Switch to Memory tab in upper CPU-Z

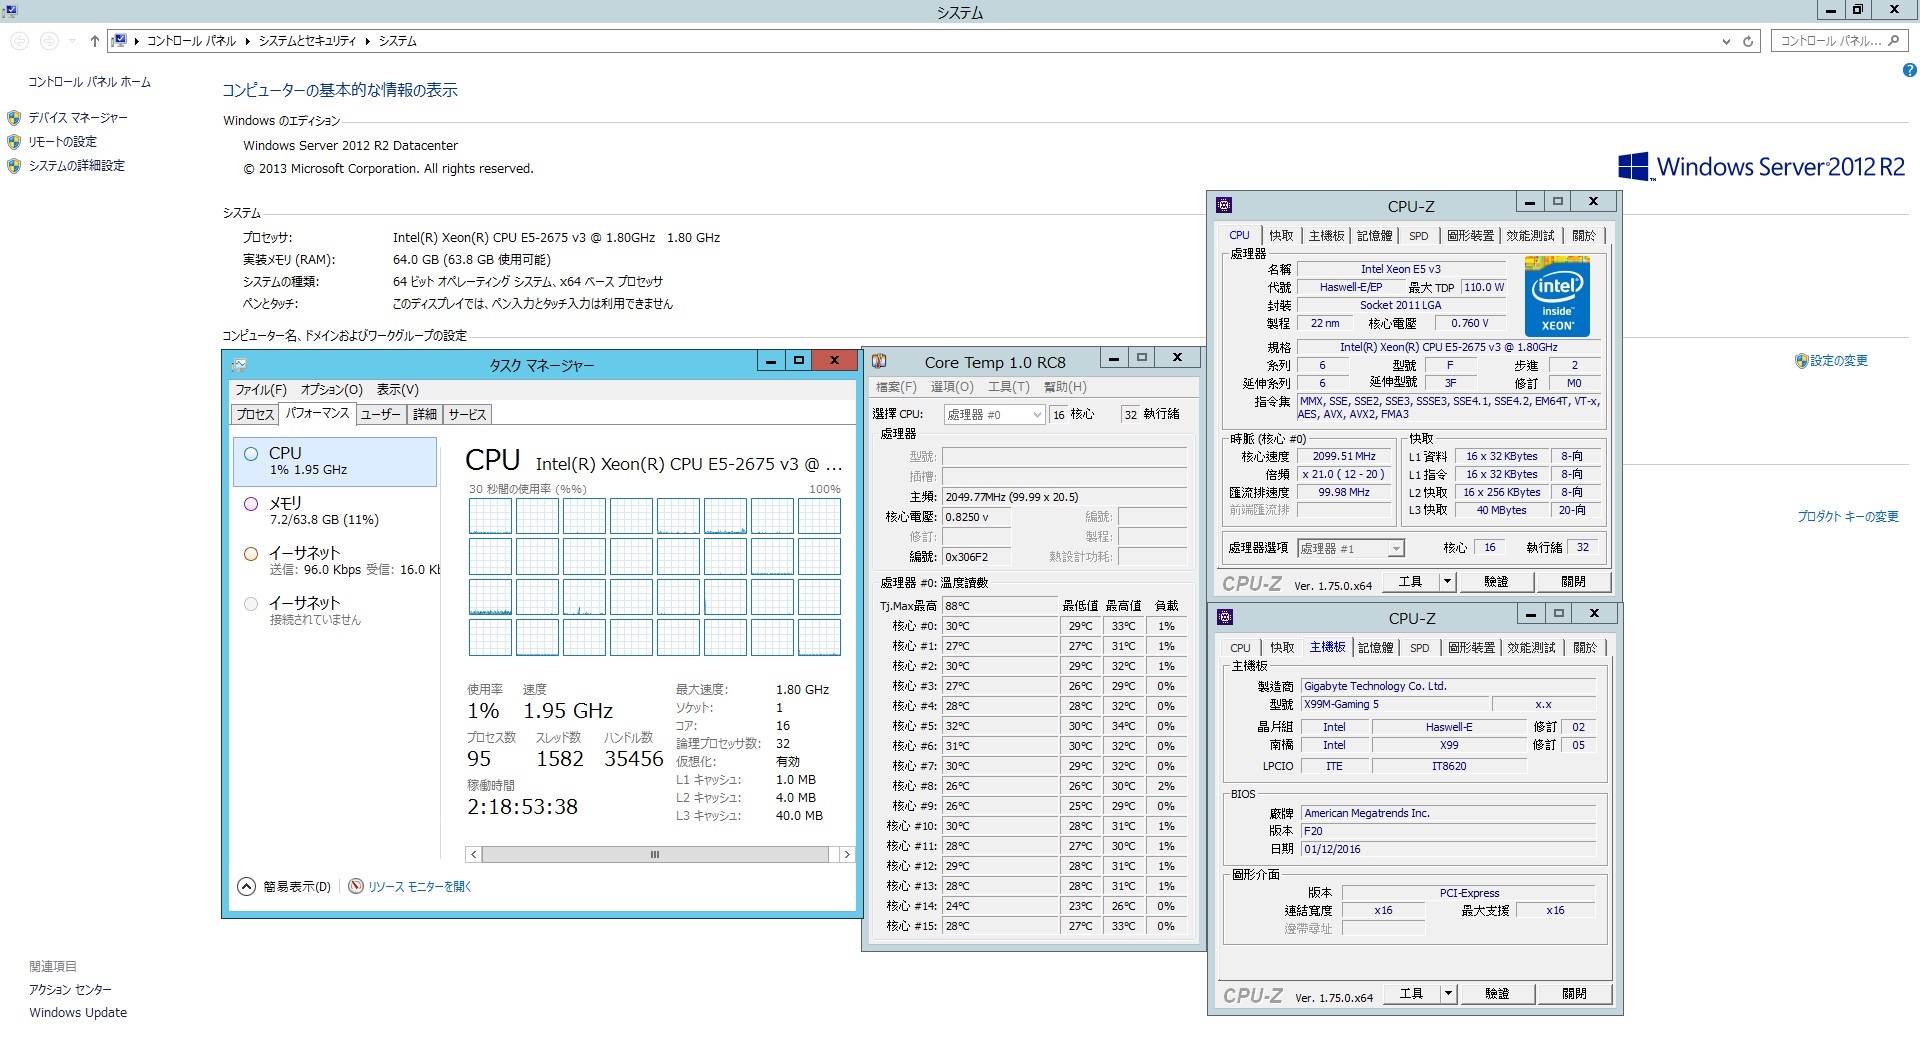tap(1375, 236)
